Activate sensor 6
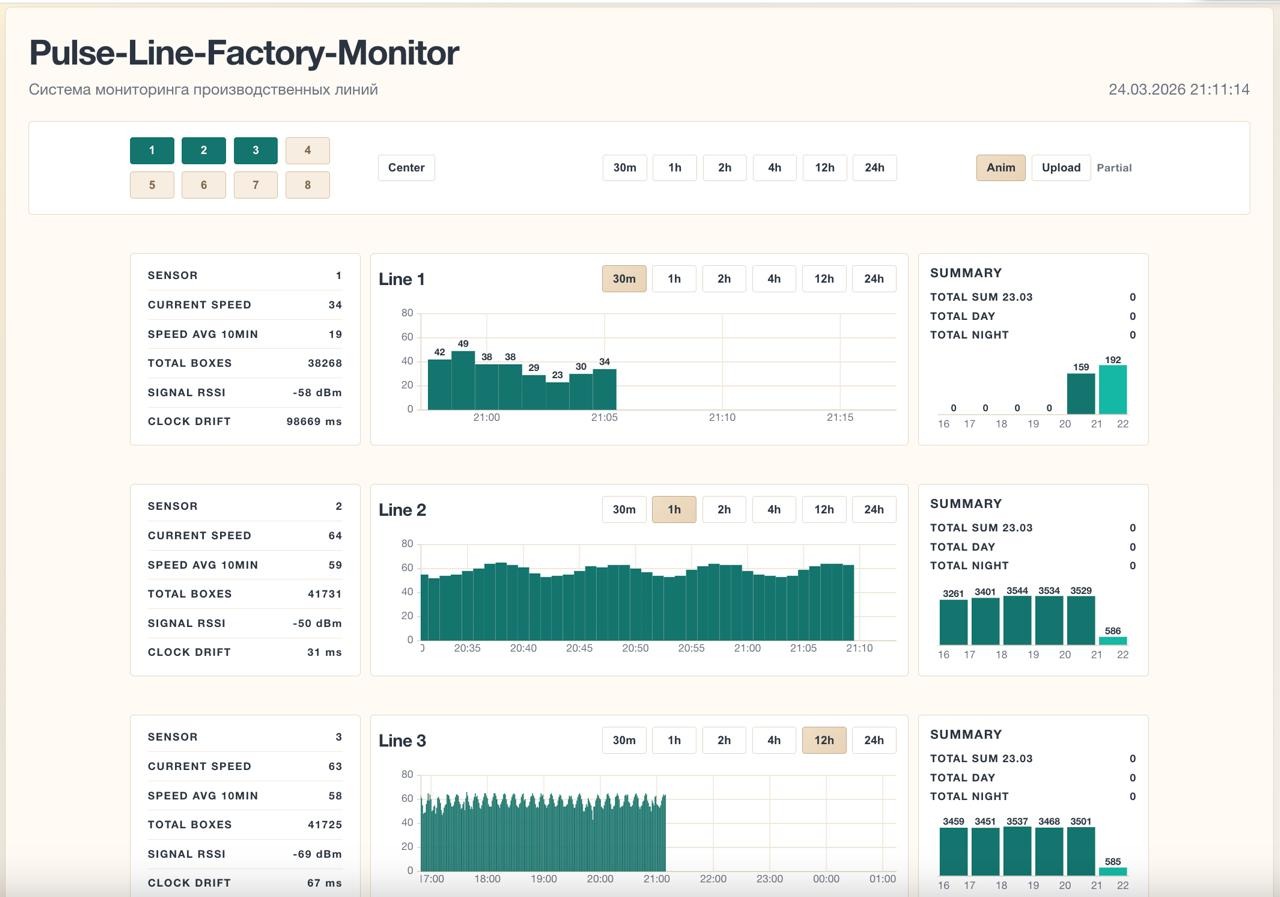This screenshot has height=897, width=1280. pos(204,185)
